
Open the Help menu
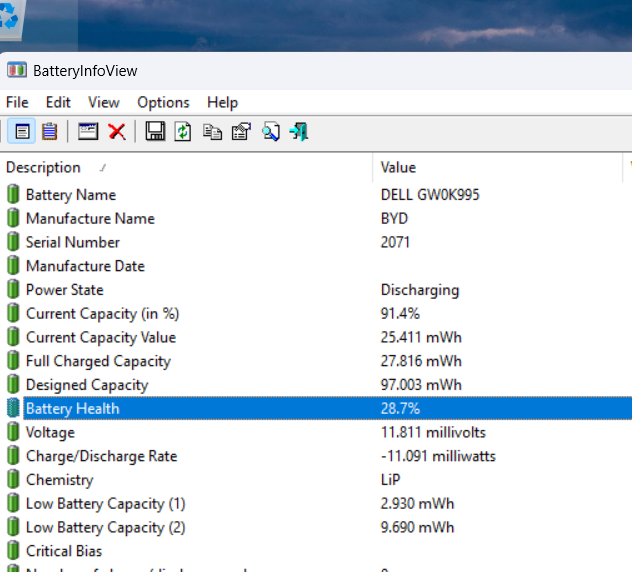pos(222,102)
